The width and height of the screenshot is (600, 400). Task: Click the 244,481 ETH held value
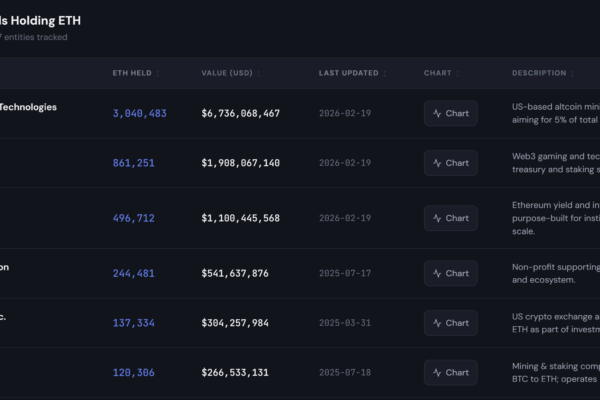[133, 273]
